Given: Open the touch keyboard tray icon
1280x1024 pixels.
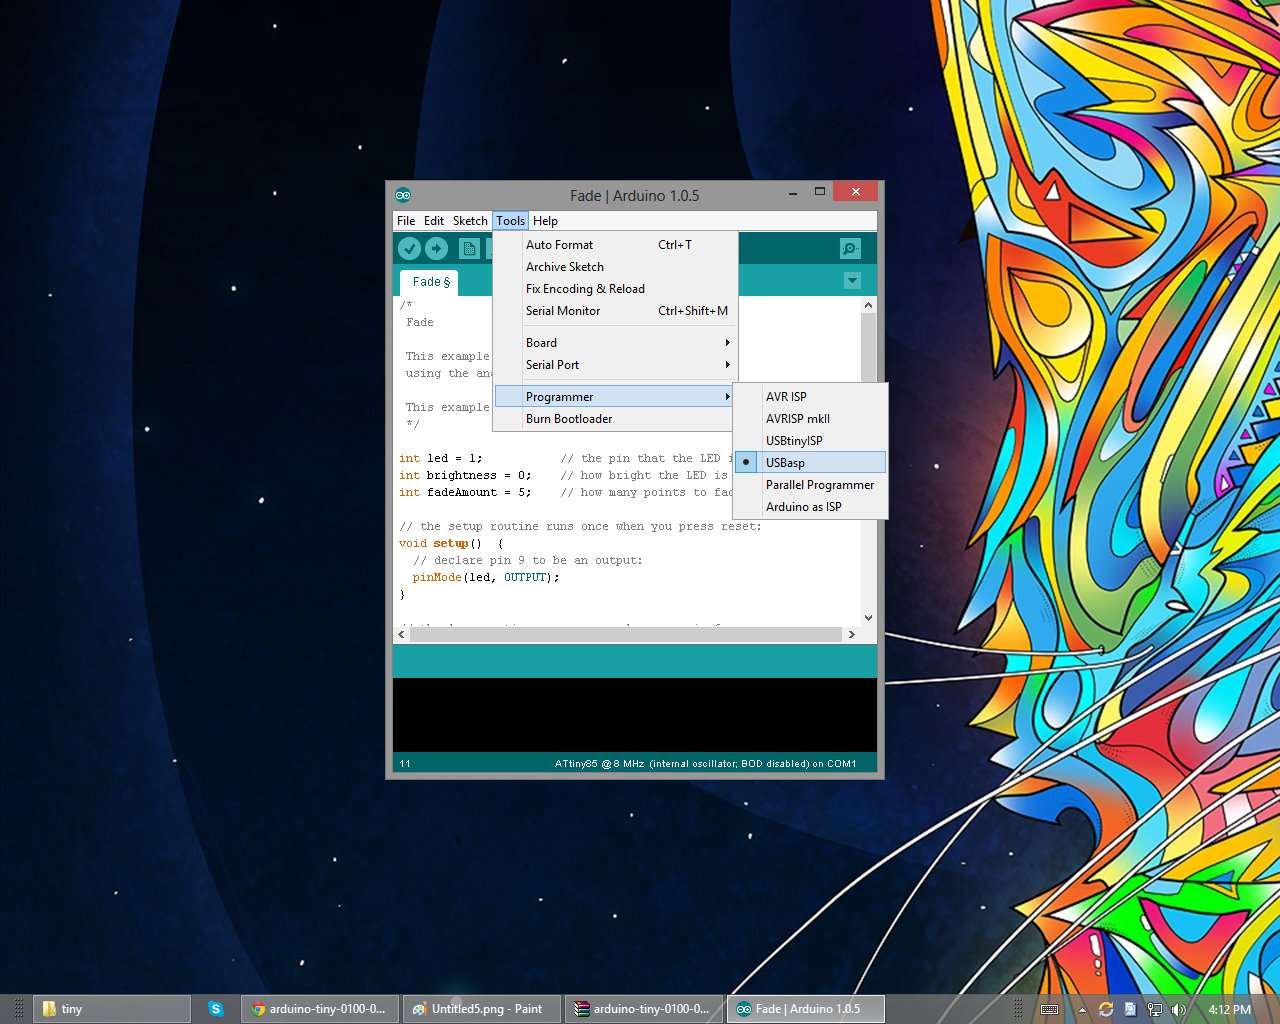Looking at the screenshot, I should pos(1049,1010).
